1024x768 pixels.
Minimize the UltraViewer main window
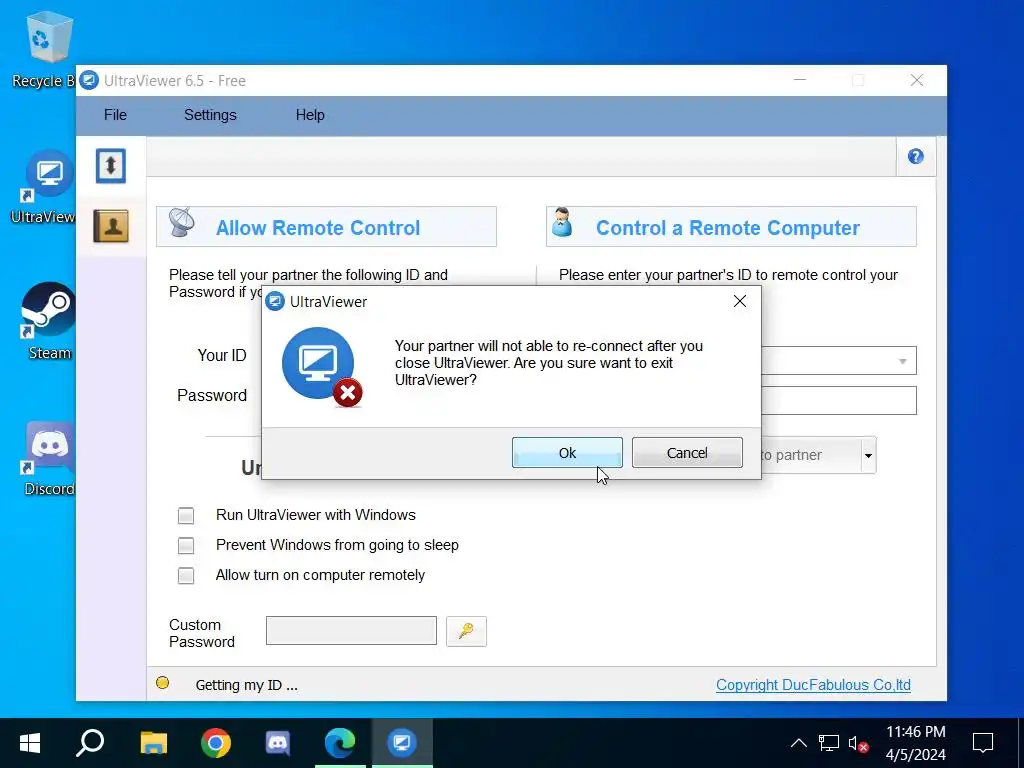pyautogui.click(x=800, y=80)
